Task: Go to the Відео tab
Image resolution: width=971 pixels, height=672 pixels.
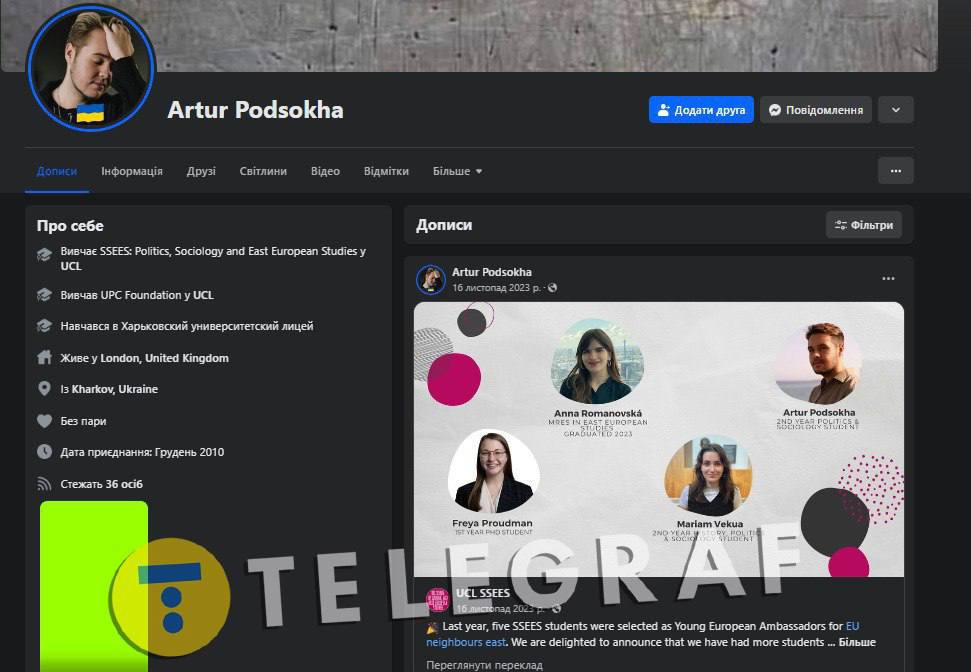Action: 325,171
